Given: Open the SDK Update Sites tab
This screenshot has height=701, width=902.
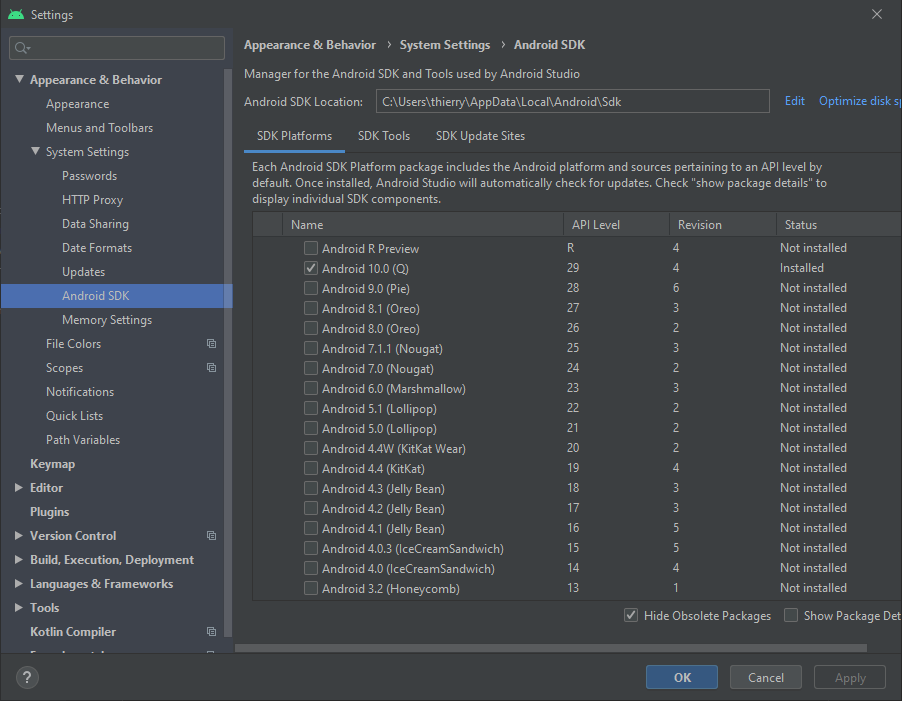Looking at the screenshot, I should [480, 136].
